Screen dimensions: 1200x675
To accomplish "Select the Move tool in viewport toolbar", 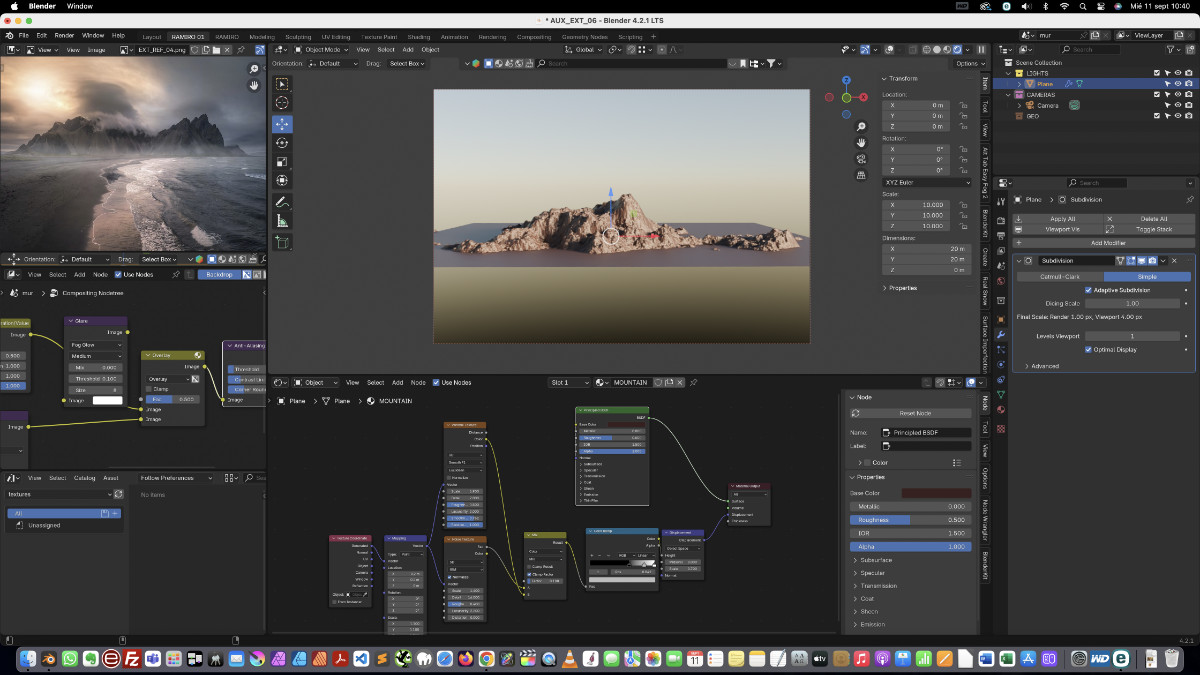I will tap(282, 123).
